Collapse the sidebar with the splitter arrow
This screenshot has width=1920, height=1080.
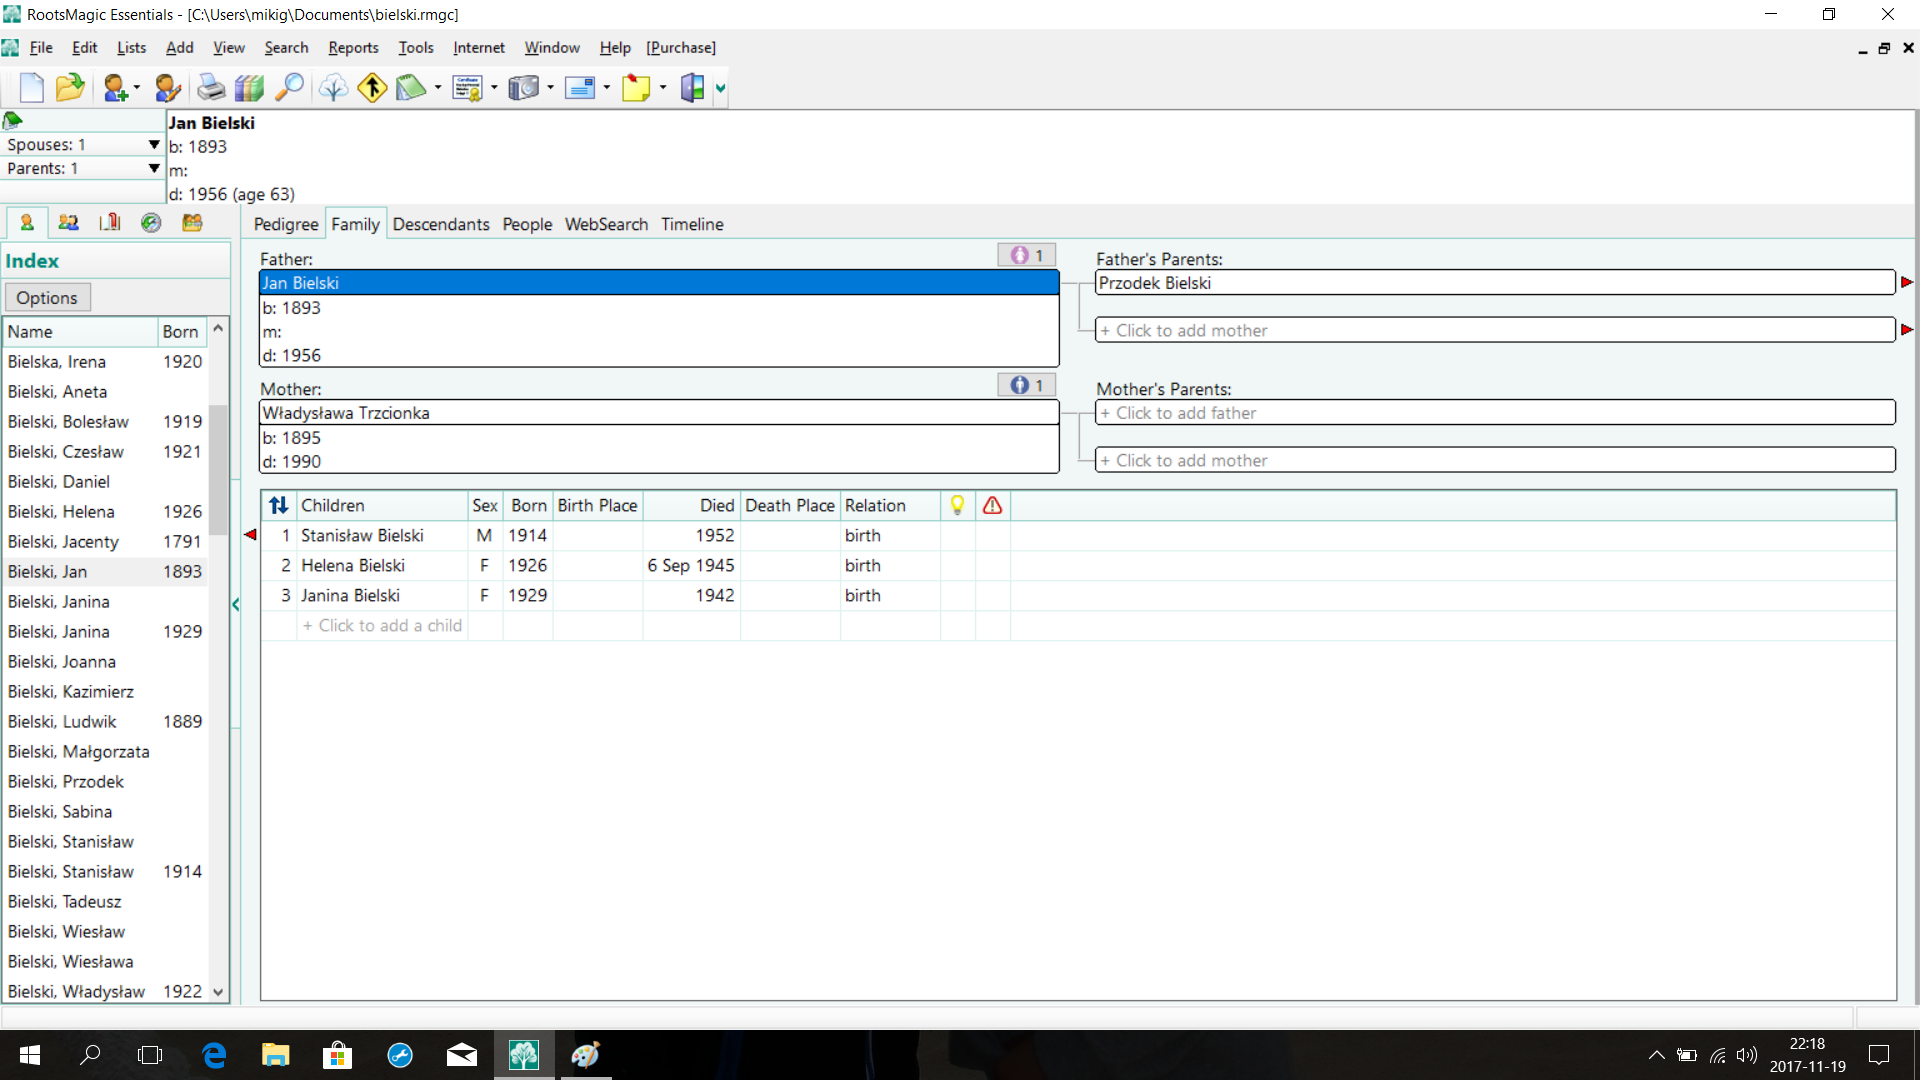tap(236, 604)
